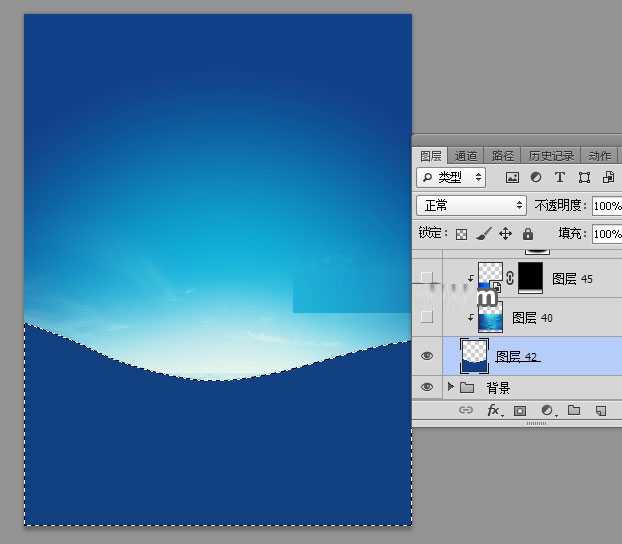Open the 正常 blend mode dropdown
Screen dimensions: 622x544
471,205
